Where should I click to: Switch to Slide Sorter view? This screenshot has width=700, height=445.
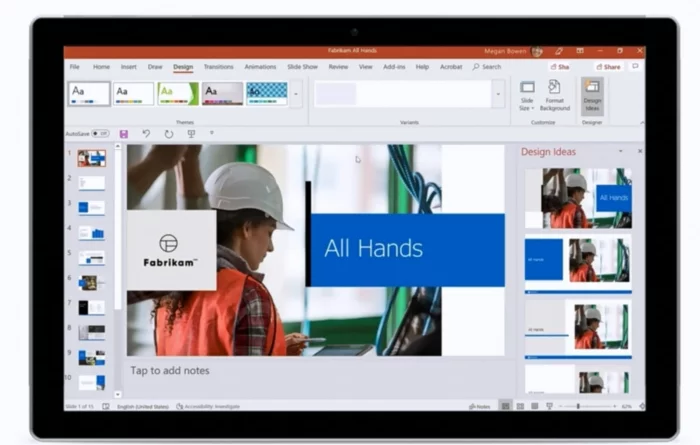520,406
